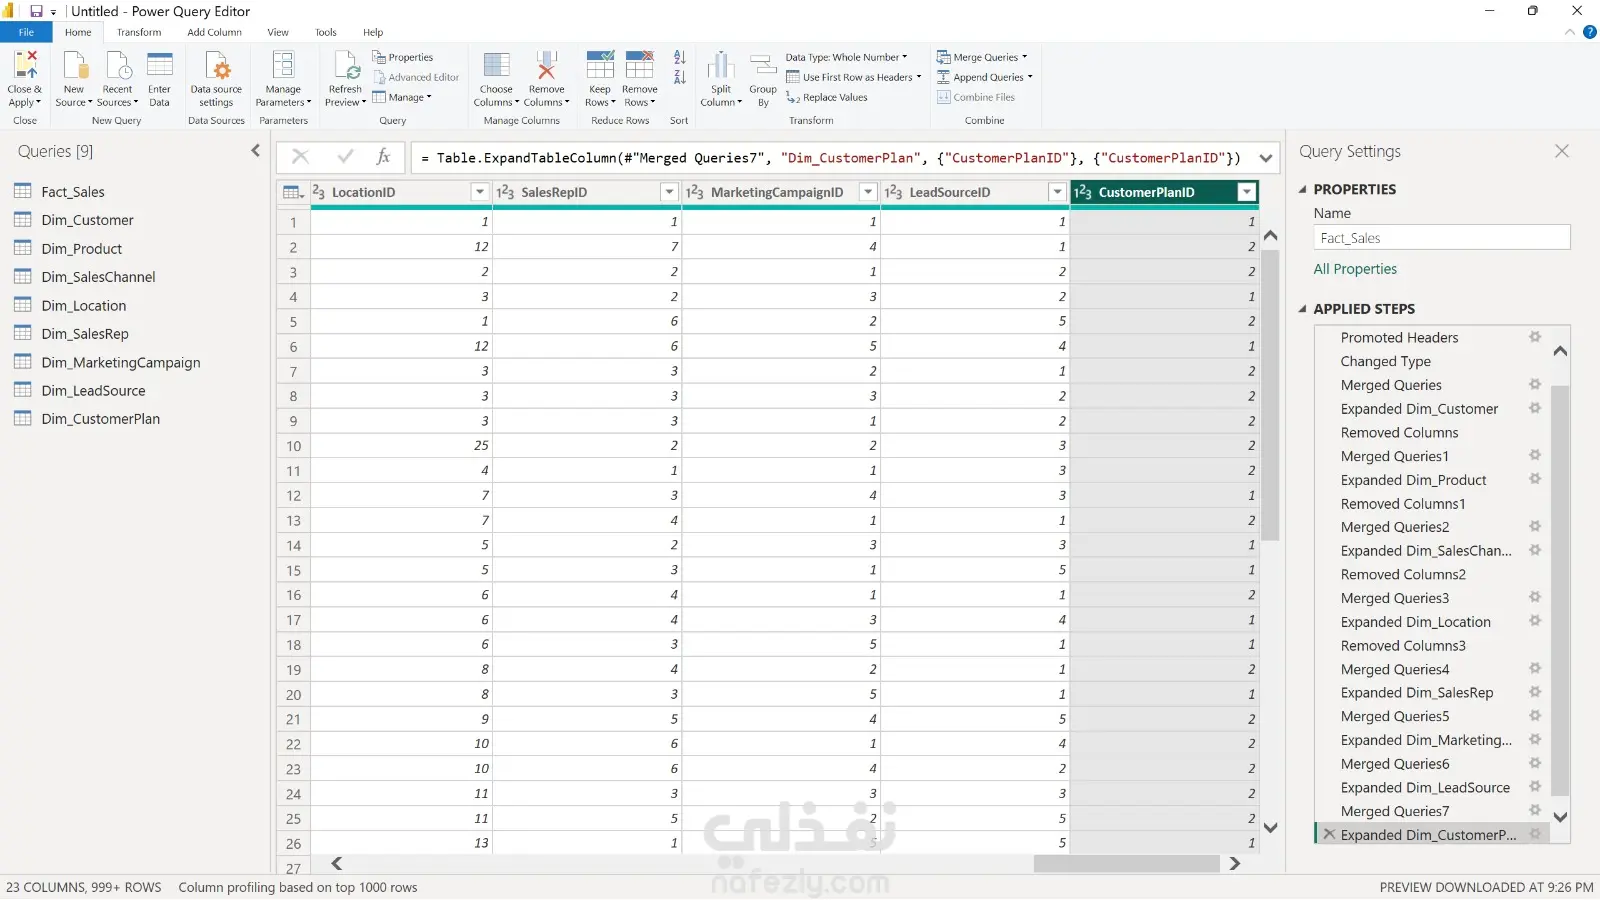Click the Refresh Preview icon
The width and height of the screenshot is (1600, 900).
[345, 66]
